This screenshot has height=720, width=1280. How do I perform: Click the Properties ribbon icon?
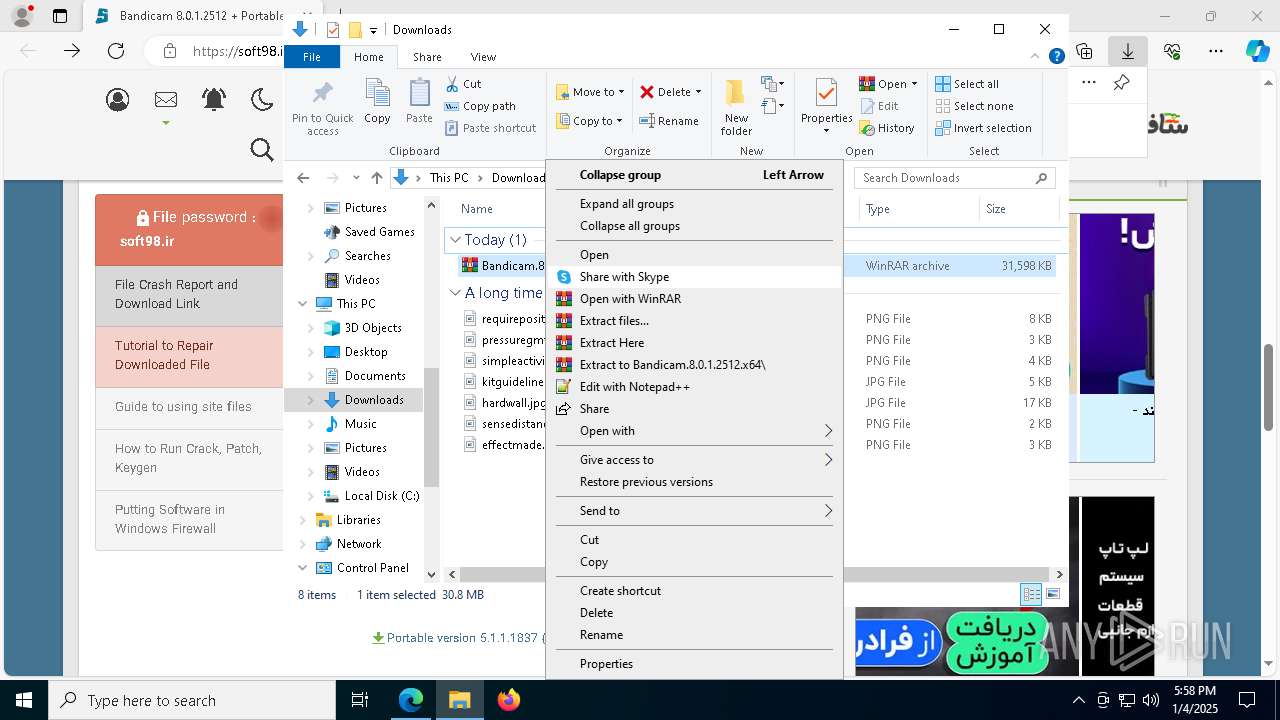826,93
